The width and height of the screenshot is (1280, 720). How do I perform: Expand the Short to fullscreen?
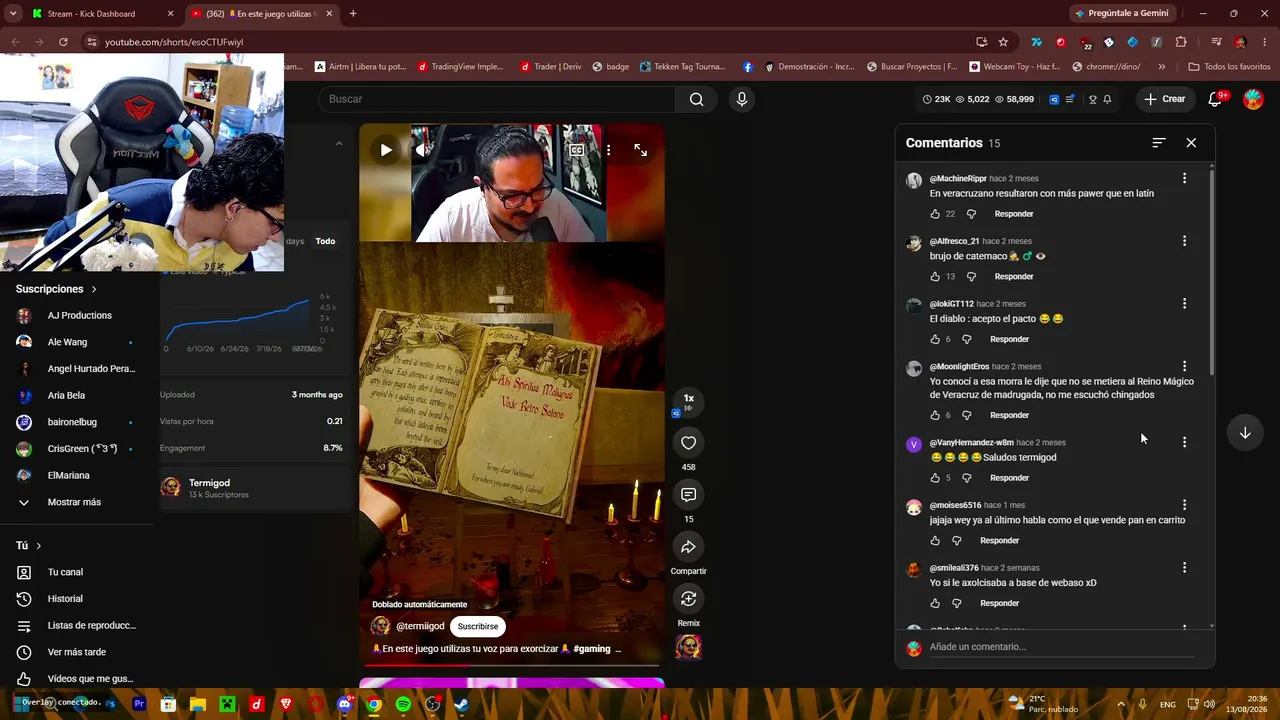(x=640, y=150)
